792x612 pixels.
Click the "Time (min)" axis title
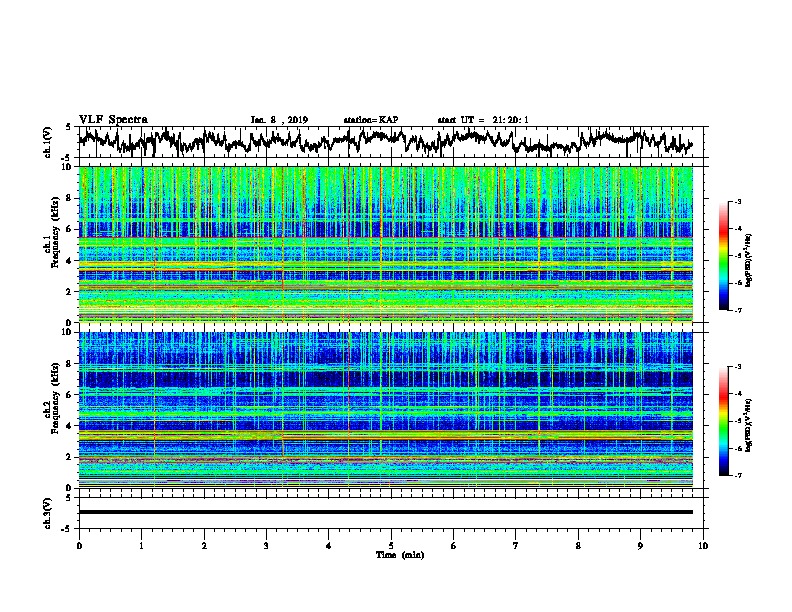(400, 555)
